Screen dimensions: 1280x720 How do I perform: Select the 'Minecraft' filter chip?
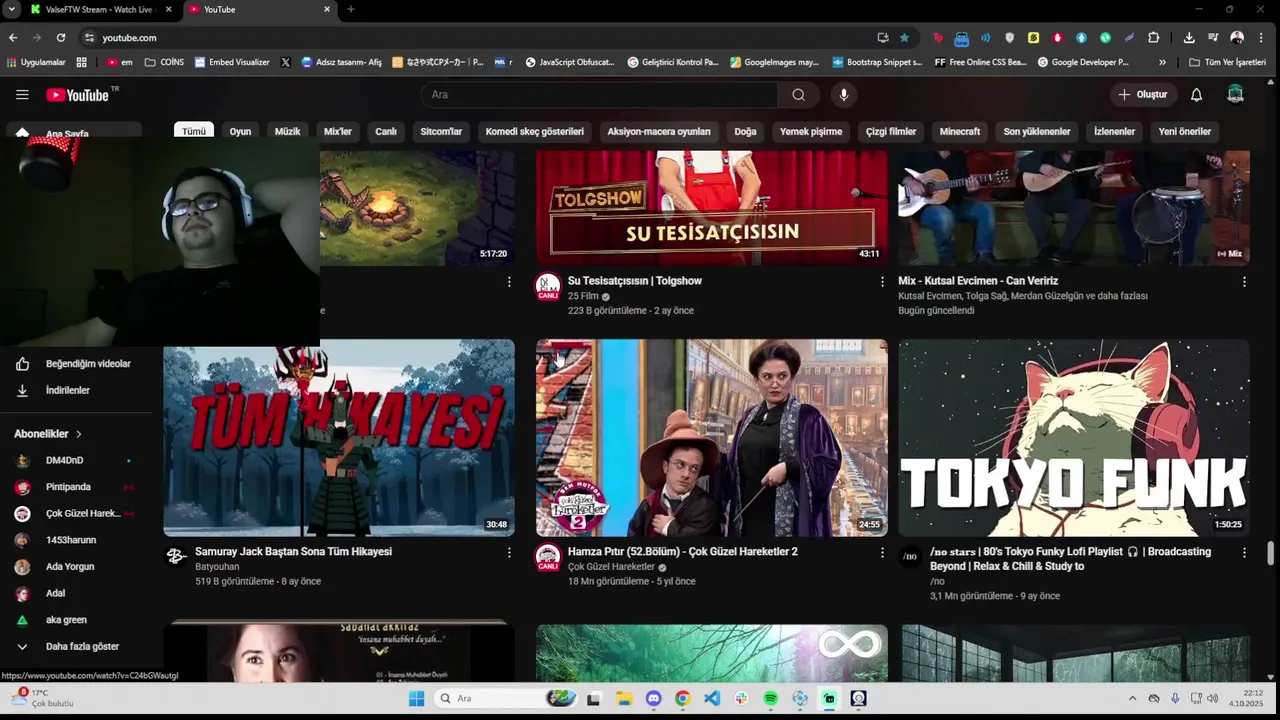(960, 131)
